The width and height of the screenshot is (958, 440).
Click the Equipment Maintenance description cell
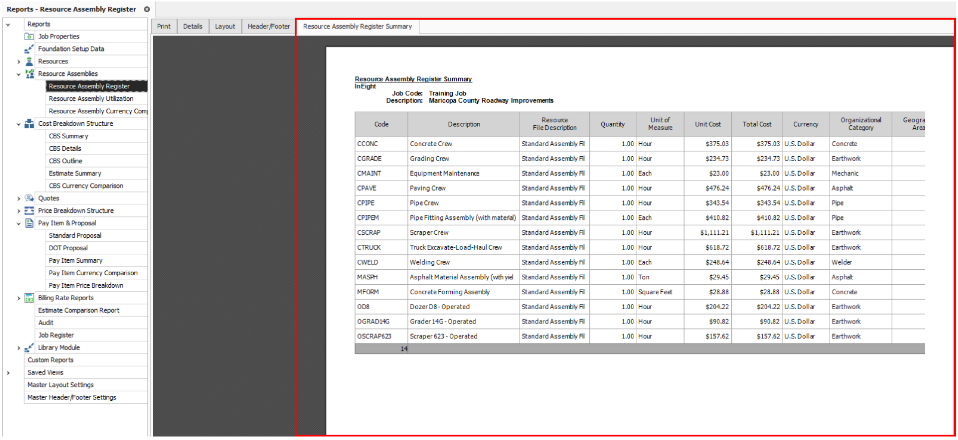pyautogui.click(x=464, y=174)
